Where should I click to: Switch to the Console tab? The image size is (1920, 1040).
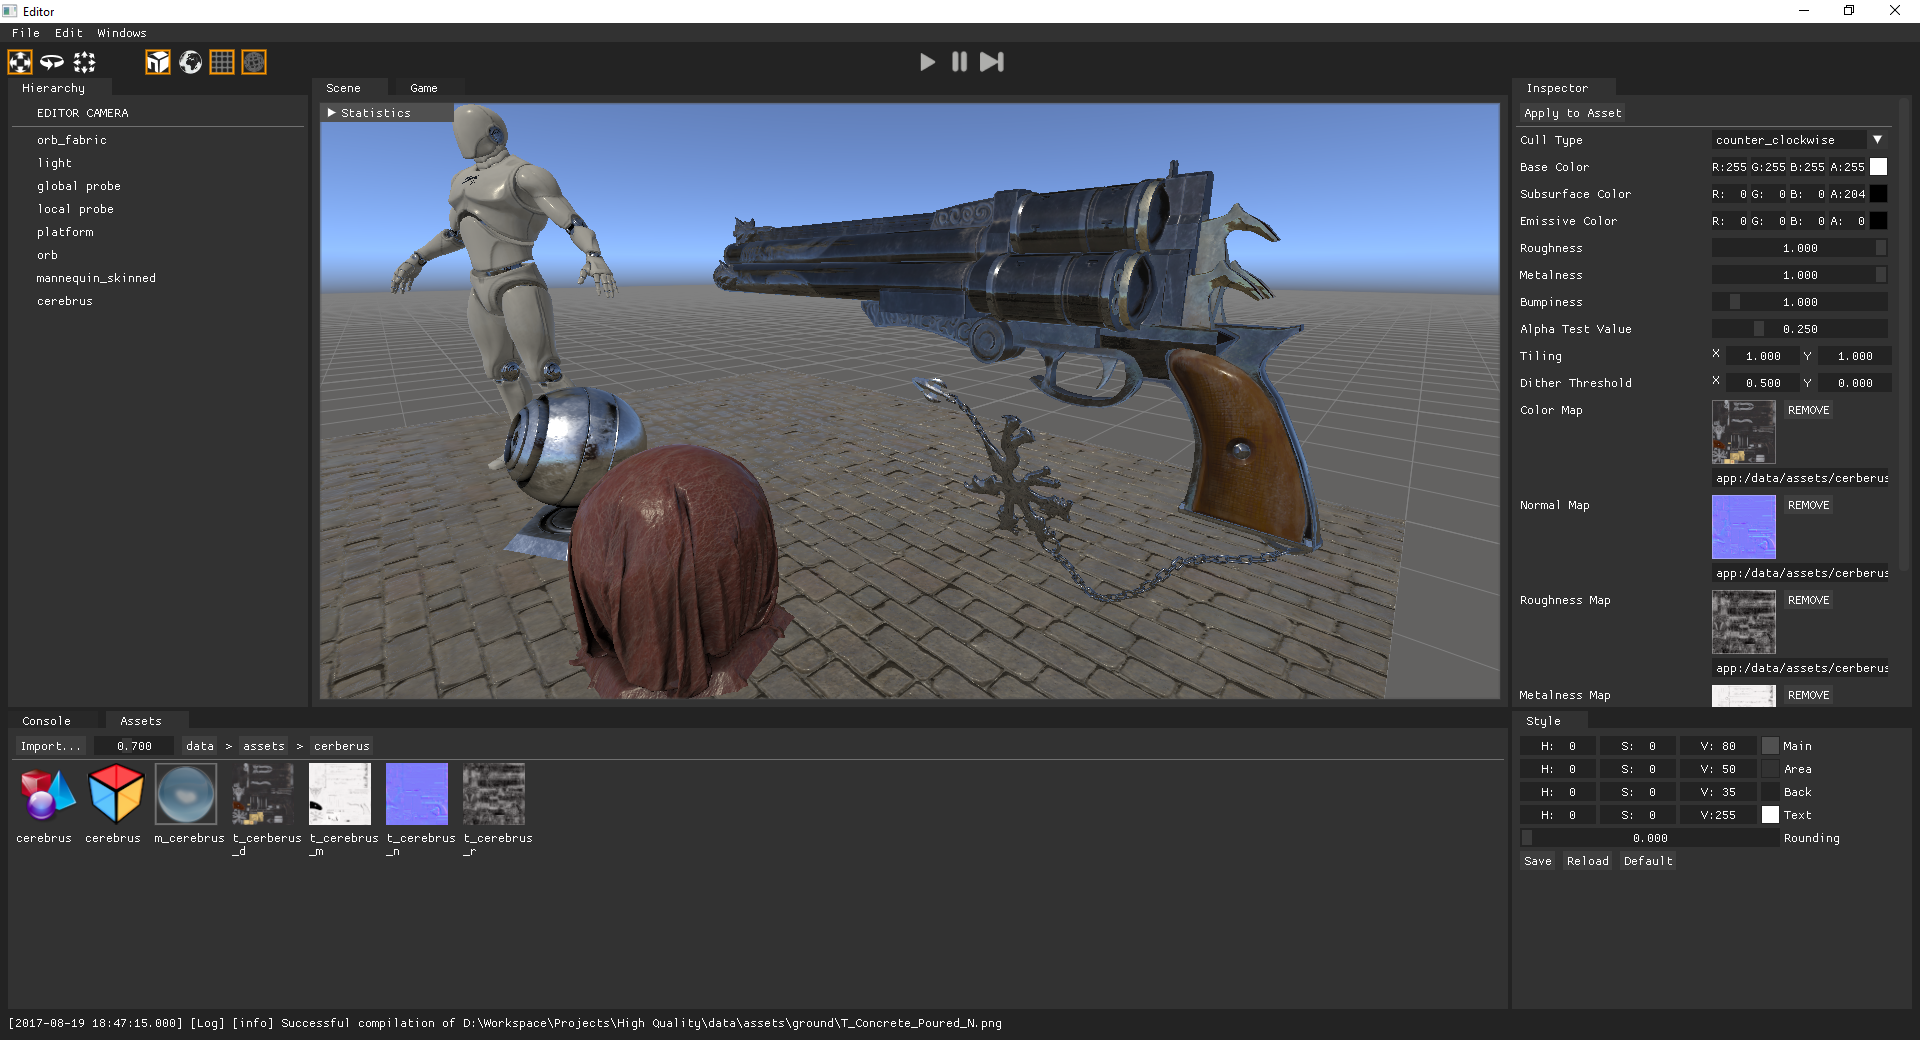pos(46,721)
